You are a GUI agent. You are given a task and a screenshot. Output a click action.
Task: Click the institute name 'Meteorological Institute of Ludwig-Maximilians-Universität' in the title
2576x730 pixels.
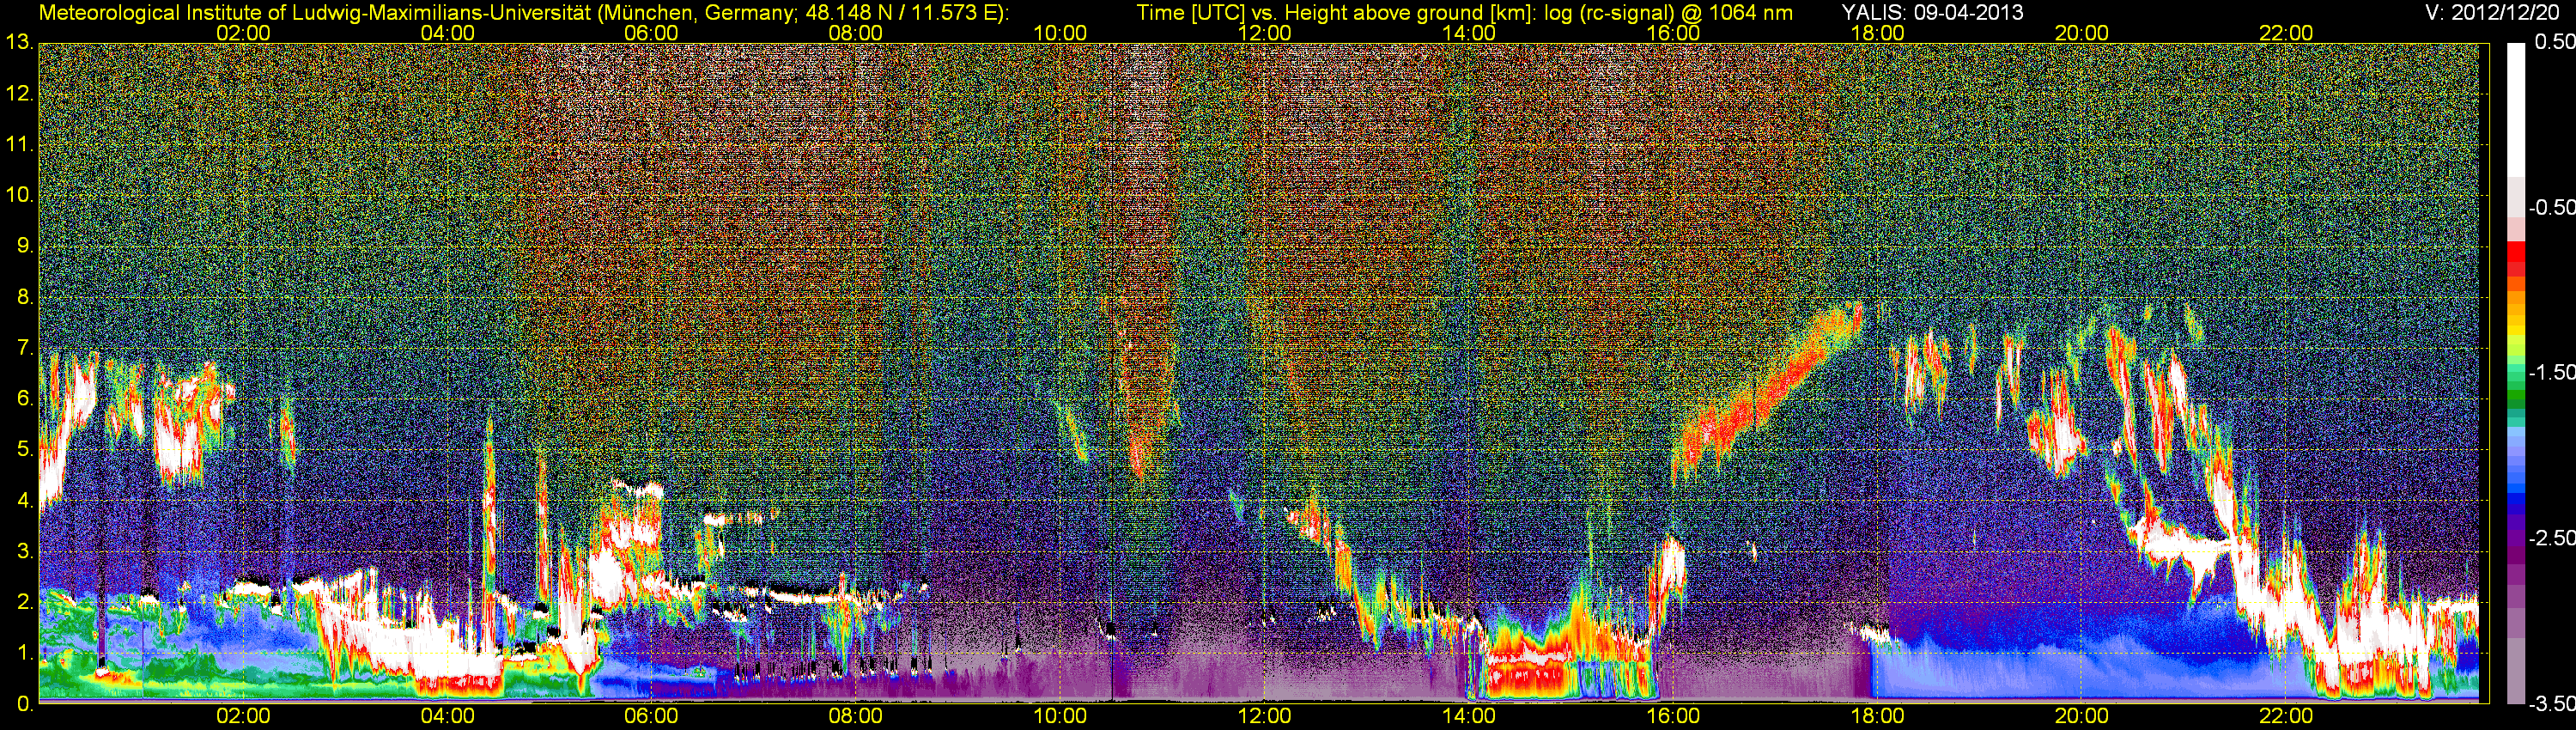coord(315,13)
